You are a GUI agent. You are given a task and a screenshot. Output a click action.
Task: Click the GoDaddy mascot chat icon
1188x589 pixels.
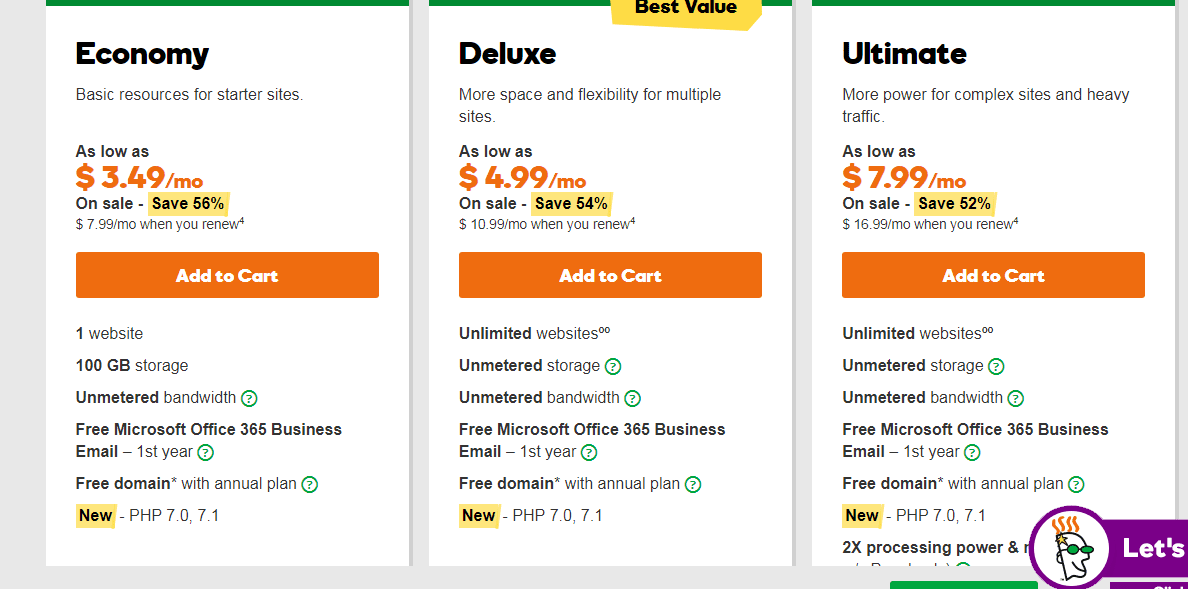pyautogui.click(x=1072, y=549)
